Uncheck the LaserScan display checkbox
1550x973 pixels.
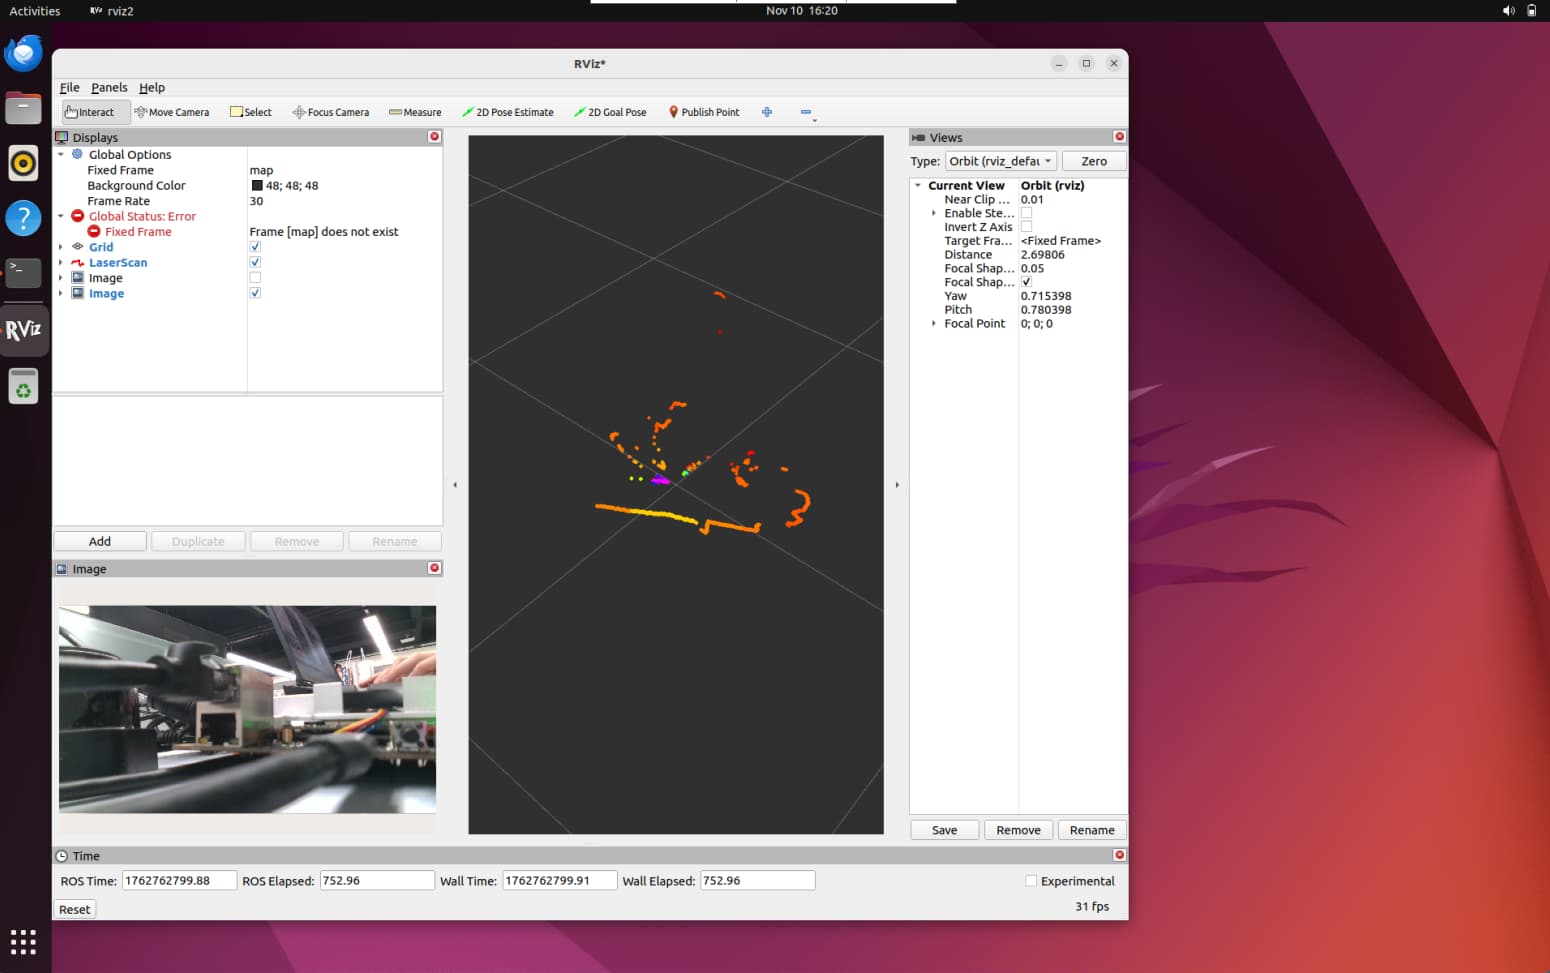[255, 262]
